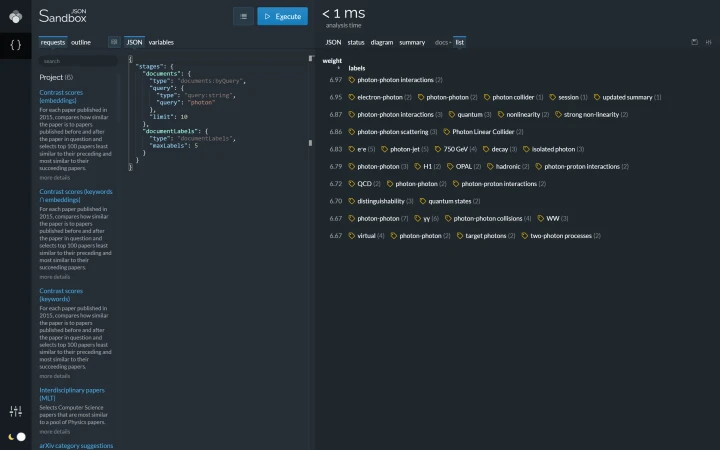Open Contrast scores (embeddings) request

click(x=61, y=96)
